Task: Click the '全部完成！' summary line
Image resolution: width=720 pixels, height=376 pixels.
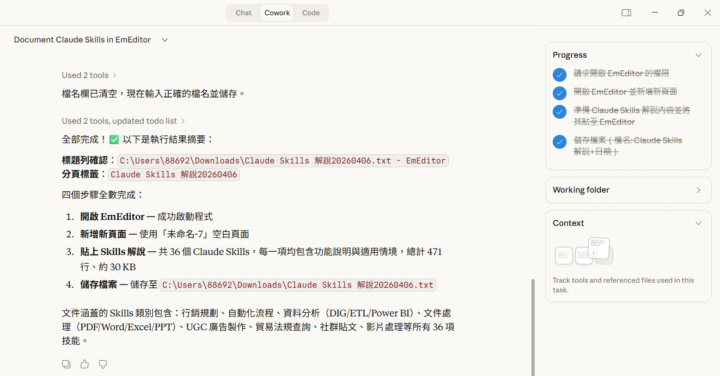Action: [137, 140]
